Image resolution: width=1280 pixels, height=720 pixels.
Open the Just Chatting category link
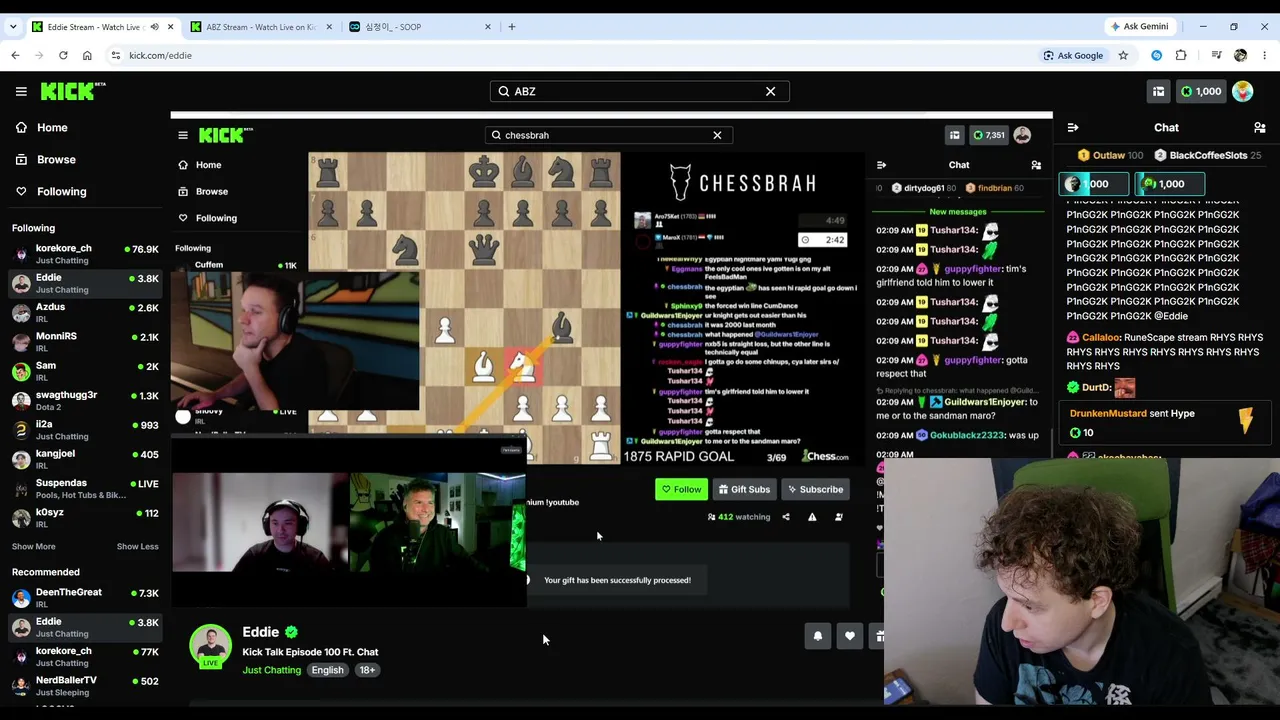click(271, 670)
